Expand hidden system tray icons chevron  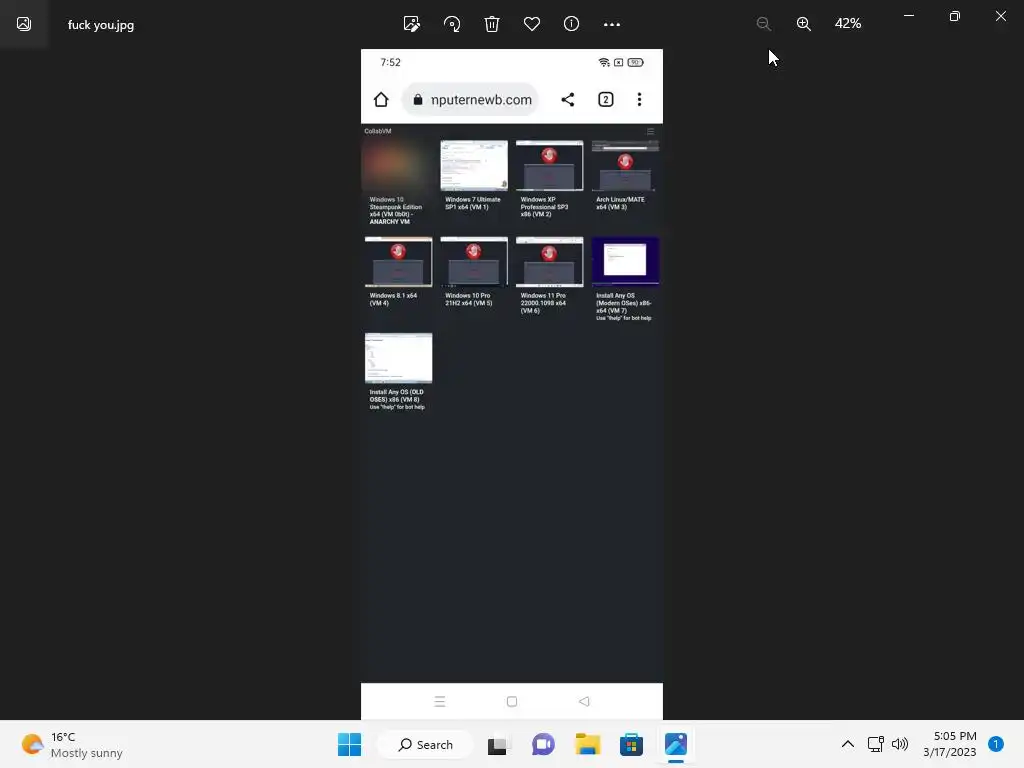(848, 744)
